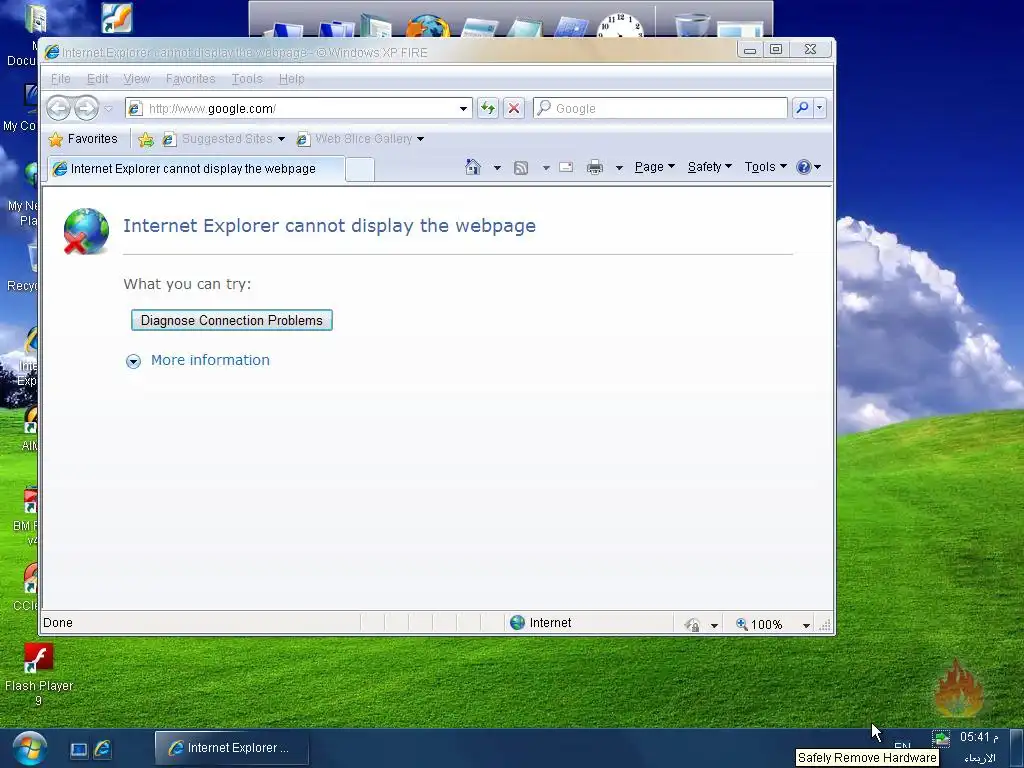Click the Start orb button
The width and height of the screenshot is (1024, 768).
pyautogui.click(x=29, y=749)
